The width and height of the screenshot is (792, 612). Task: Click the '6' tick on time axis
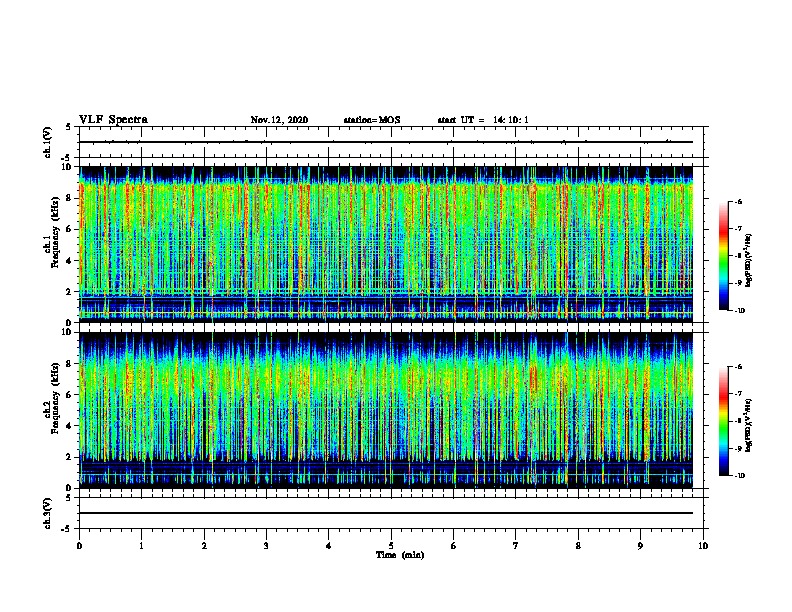pyautogui.click(x=454, y=545)
